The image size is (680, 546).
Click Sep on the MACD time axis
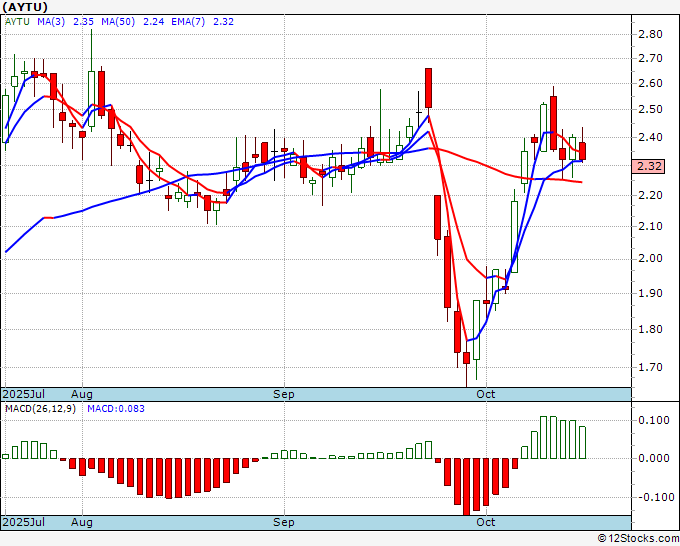[x=284, y=522]
